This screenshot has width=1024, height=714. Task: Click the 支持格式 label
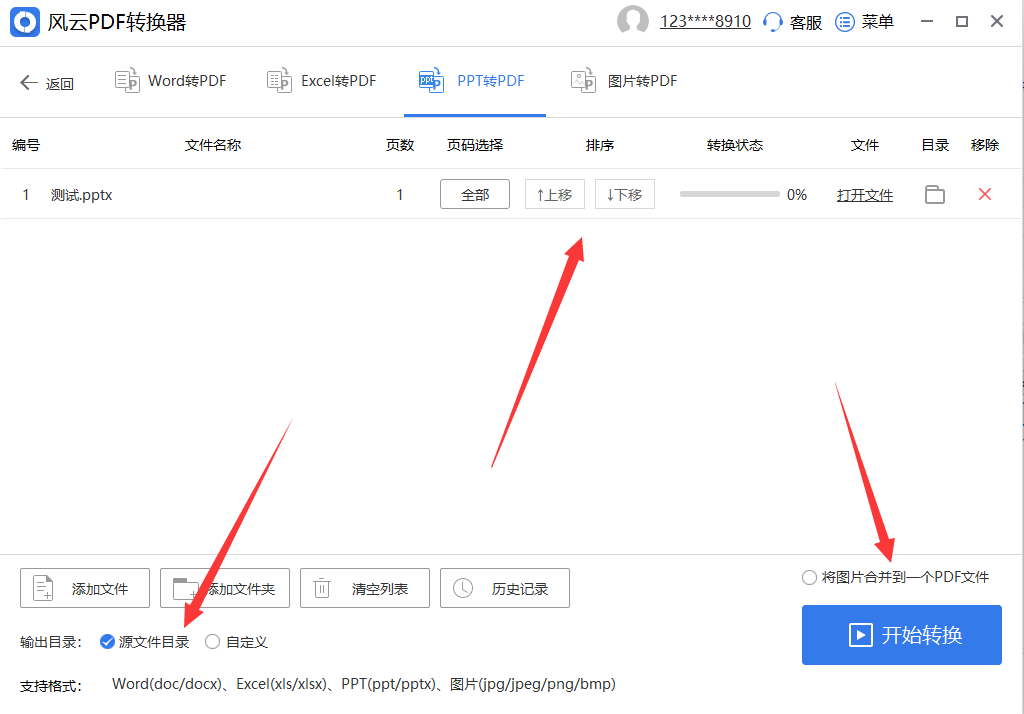pyautogui.click(x=50, y=686)
